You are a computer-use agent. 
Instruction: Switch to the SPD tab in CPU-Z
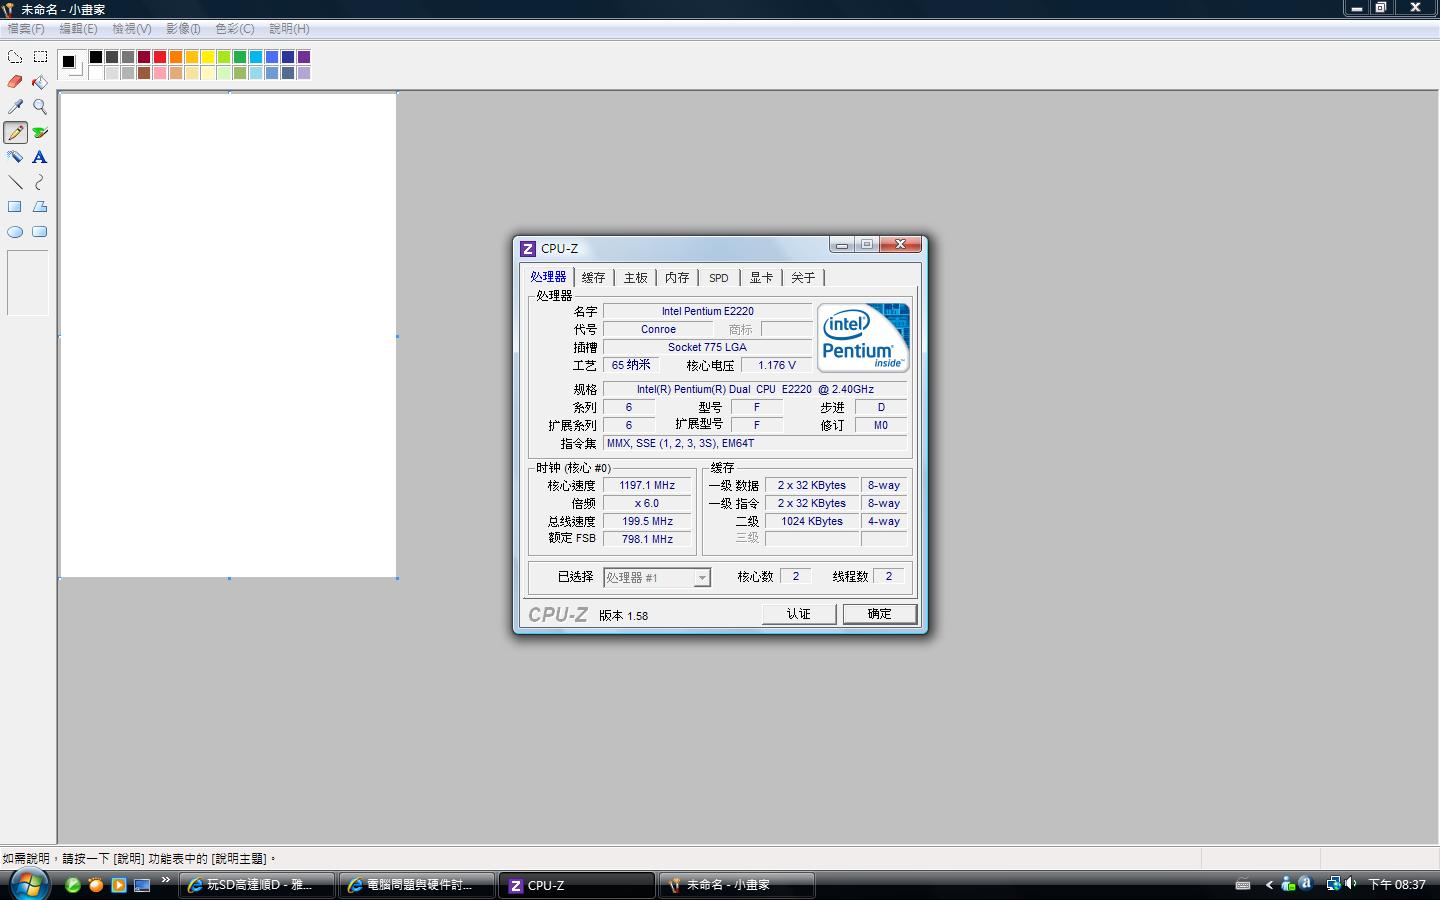coord(718,278)
